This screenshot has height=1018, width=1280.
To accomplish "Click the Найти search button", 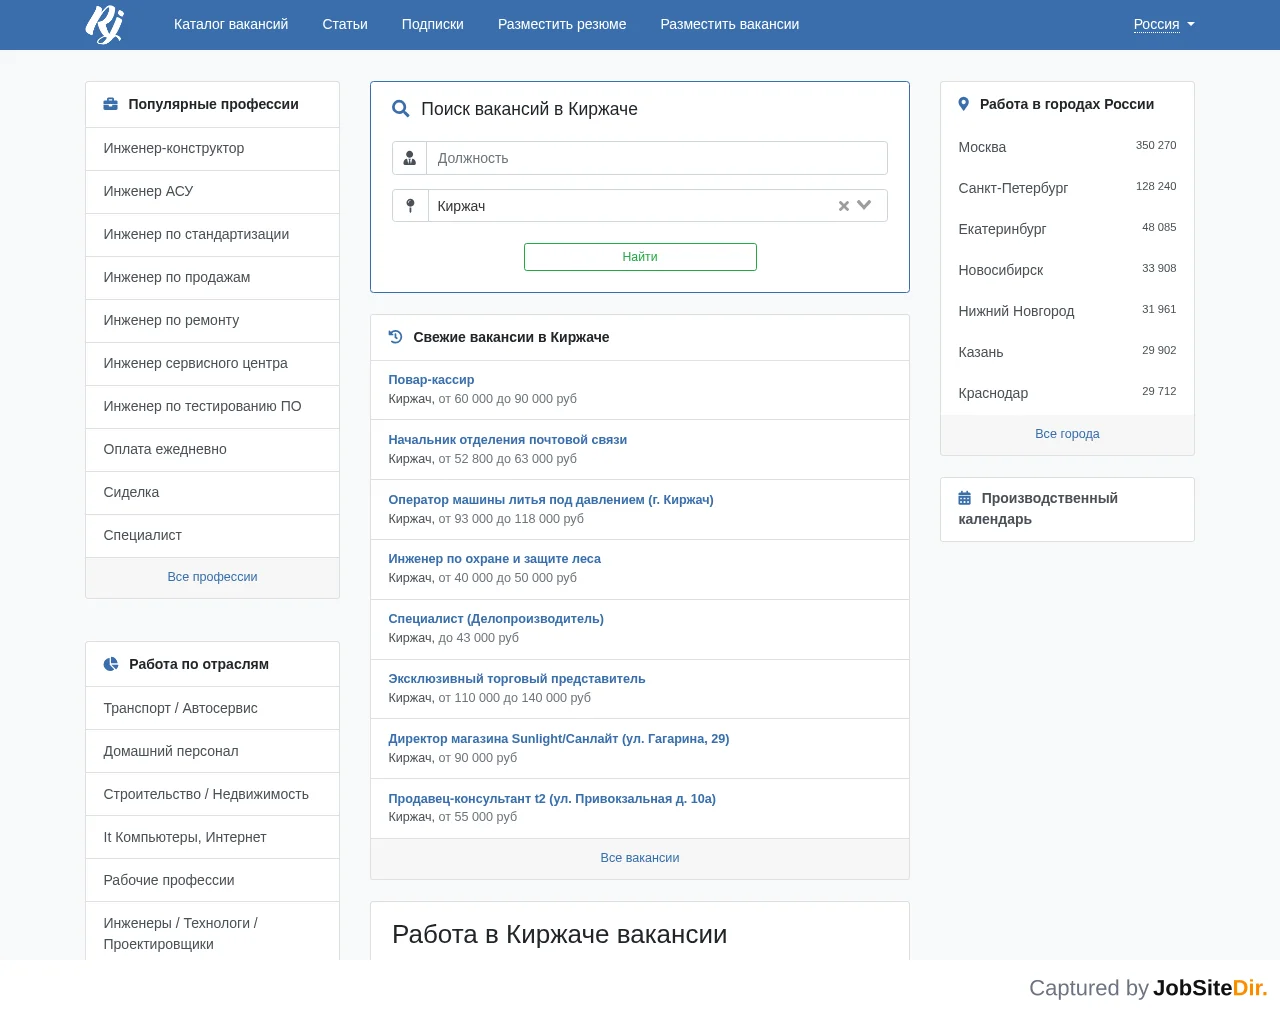I will pyautogui.click(x=640, y=257).
